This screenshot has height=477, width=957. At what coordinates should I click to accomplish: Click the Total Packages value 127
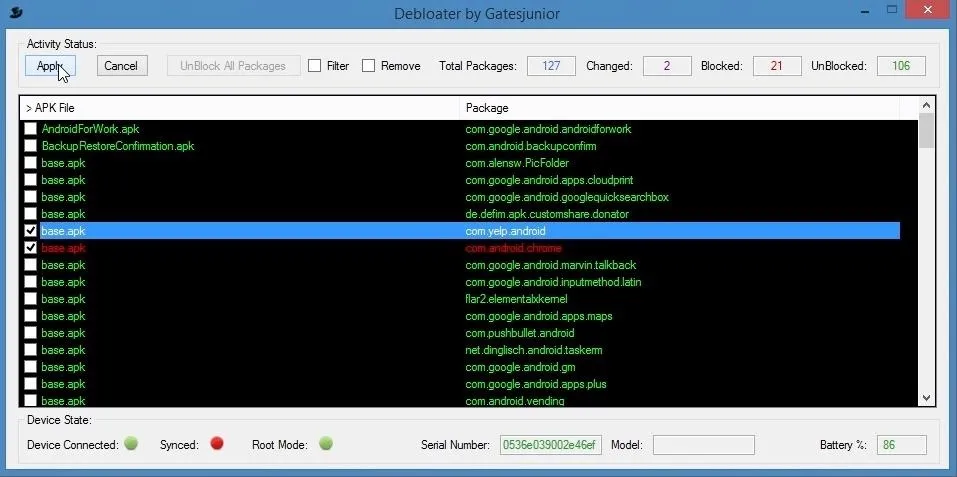point(551,66)
